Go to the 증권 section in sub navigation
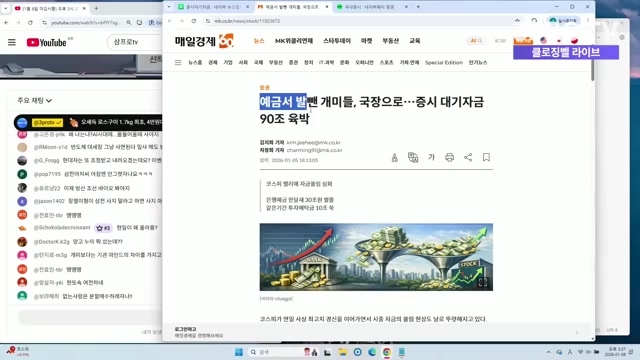The height and width of the screenshot is (360, 640). pos(293,62)
